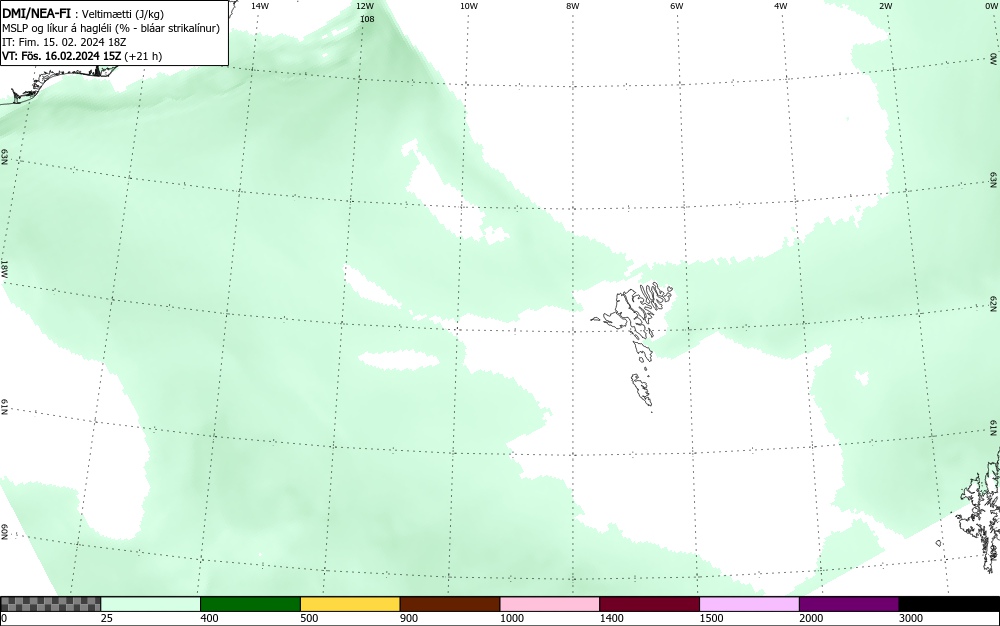Image resolution: width=1000 pixels, height=626 pixels.
Task: Click the legend value 1500
Action: tap(711, 618)
